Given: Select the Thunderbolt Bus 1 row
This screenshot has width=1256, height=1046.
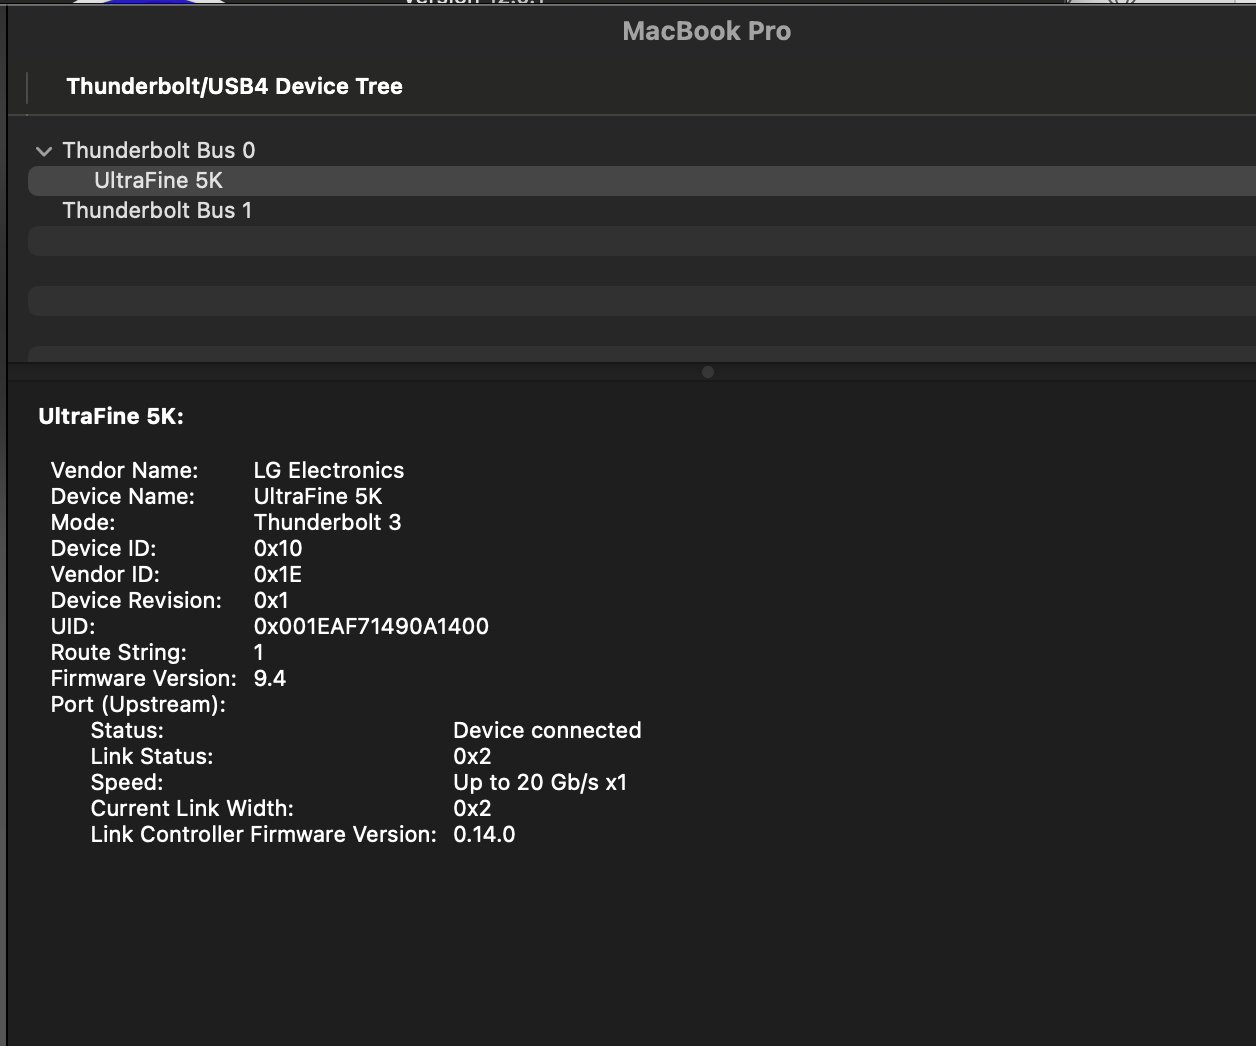Looking at the screenshot, I should pyautogui.click(x=642, y=210).
